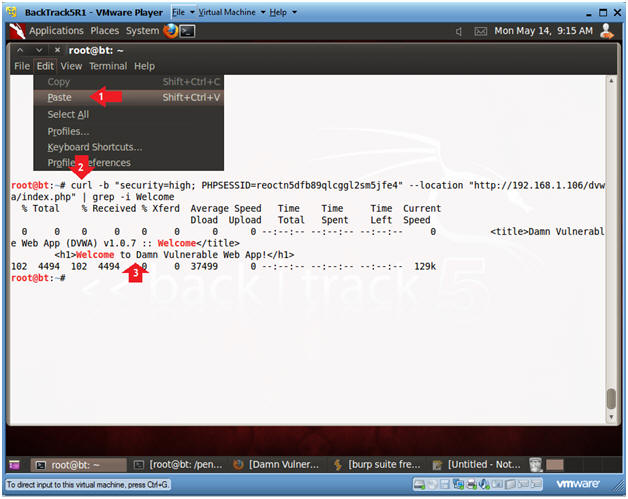
Task: Click the show desktop icon in bottom panel
Action: click(15, 465)
